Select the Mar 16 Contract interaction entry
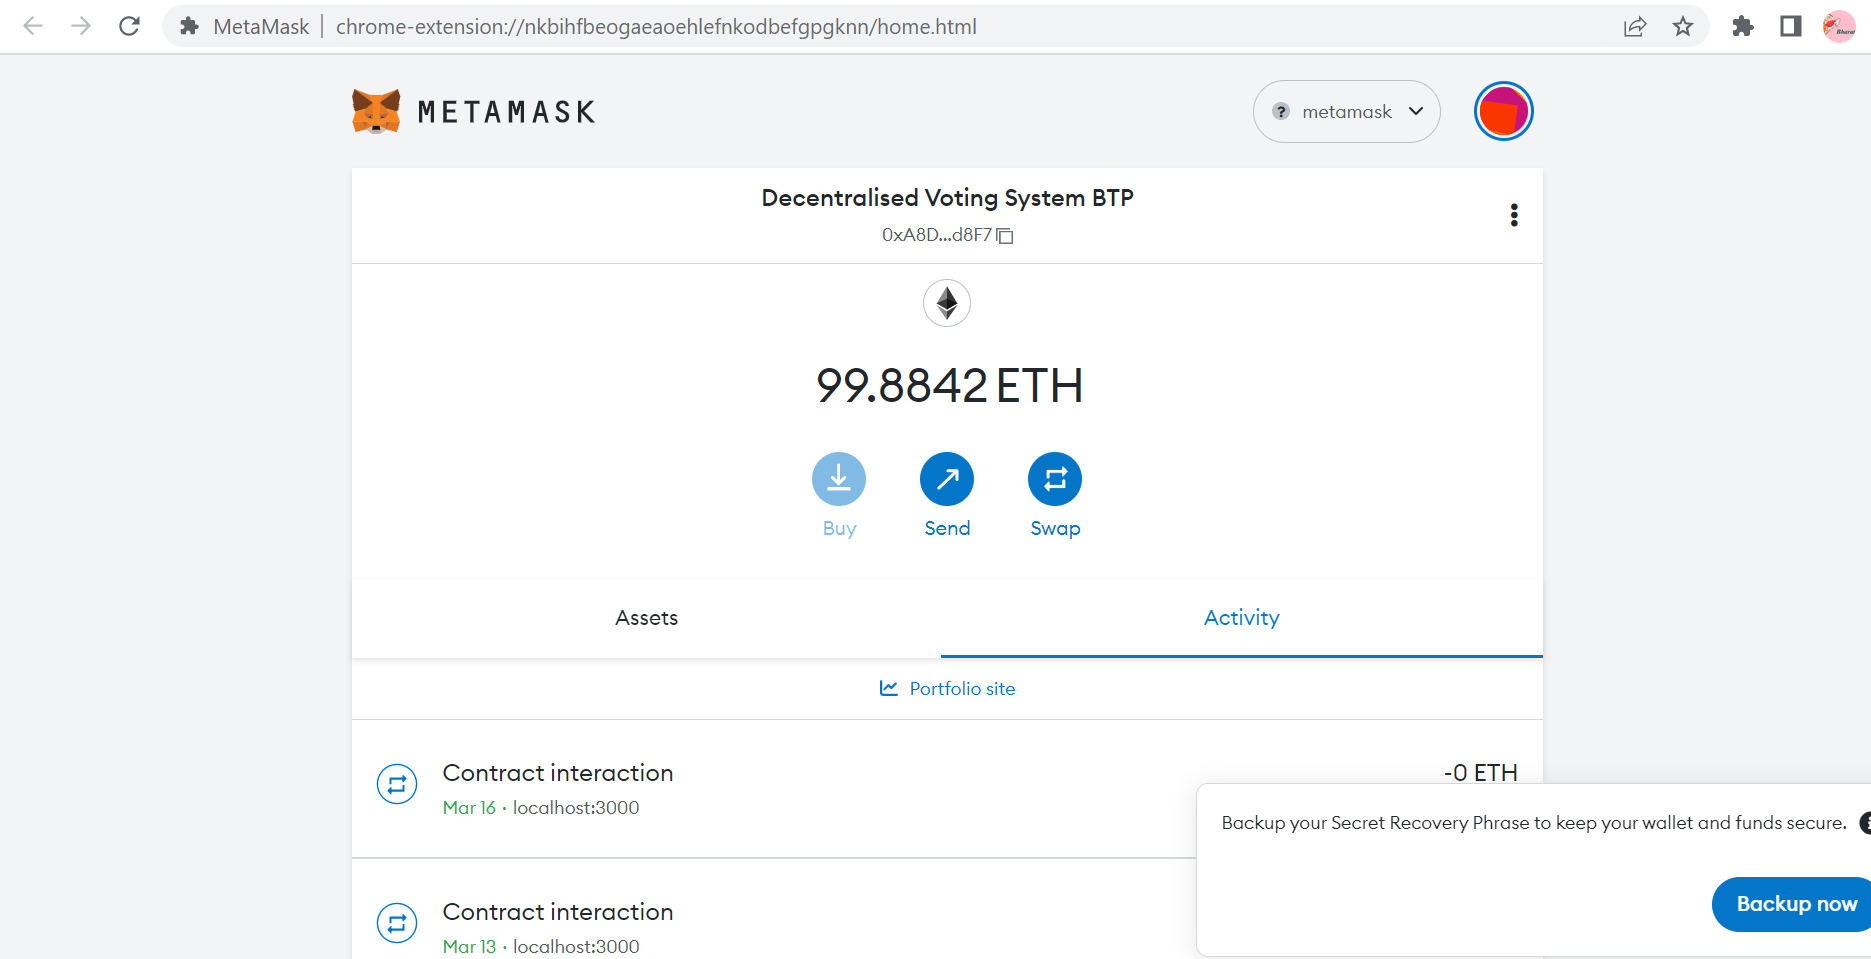 pos(558,772)
